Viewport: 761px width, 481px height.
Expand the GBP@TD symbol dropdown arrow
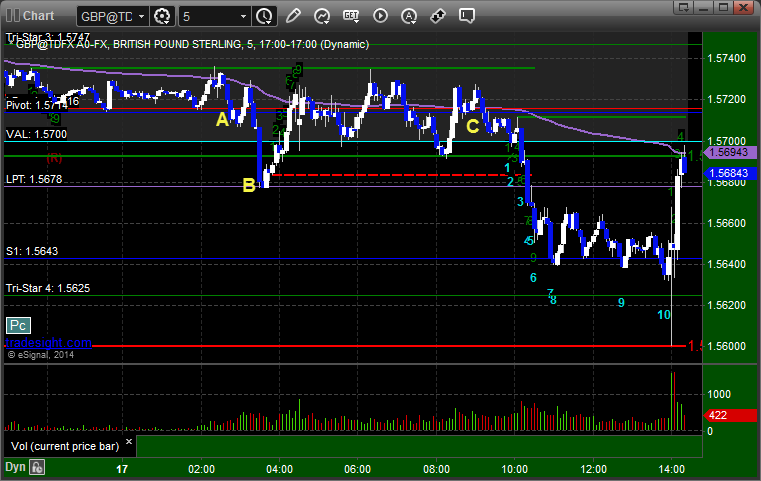(141, 17)
